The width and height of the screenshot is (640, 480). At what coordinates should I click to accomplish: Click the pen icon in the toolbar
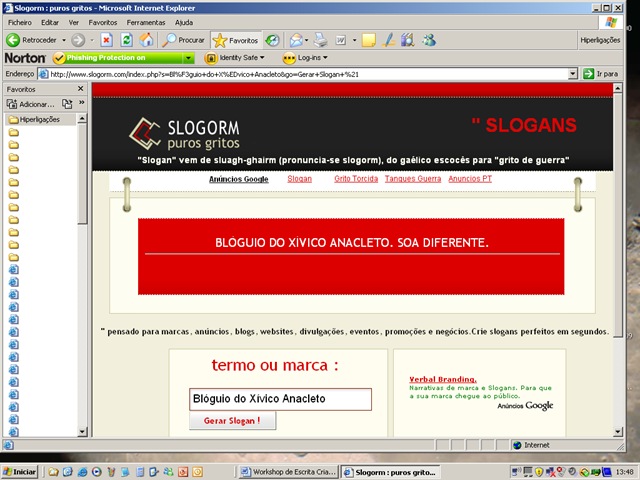click(x=389, y=40)
